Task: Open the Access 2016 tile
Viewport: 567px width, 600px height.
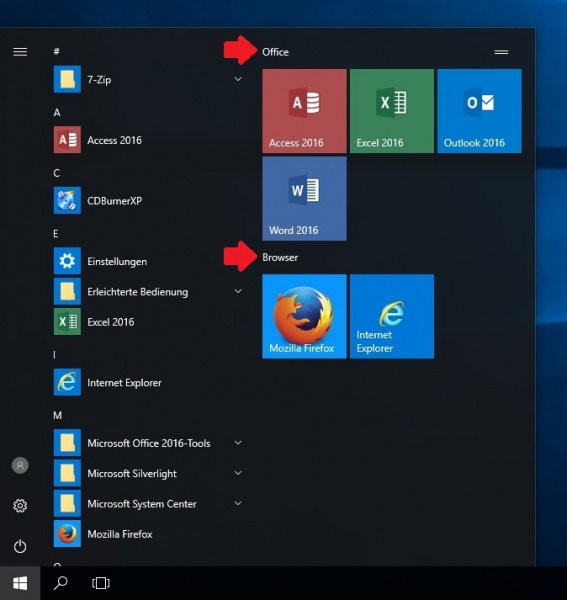Action: [x=305, y=111]
